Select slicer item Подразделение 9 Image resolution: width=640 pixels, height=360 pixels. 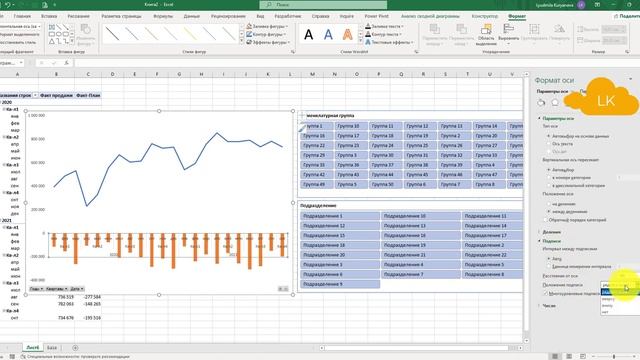tap(340, 284)
